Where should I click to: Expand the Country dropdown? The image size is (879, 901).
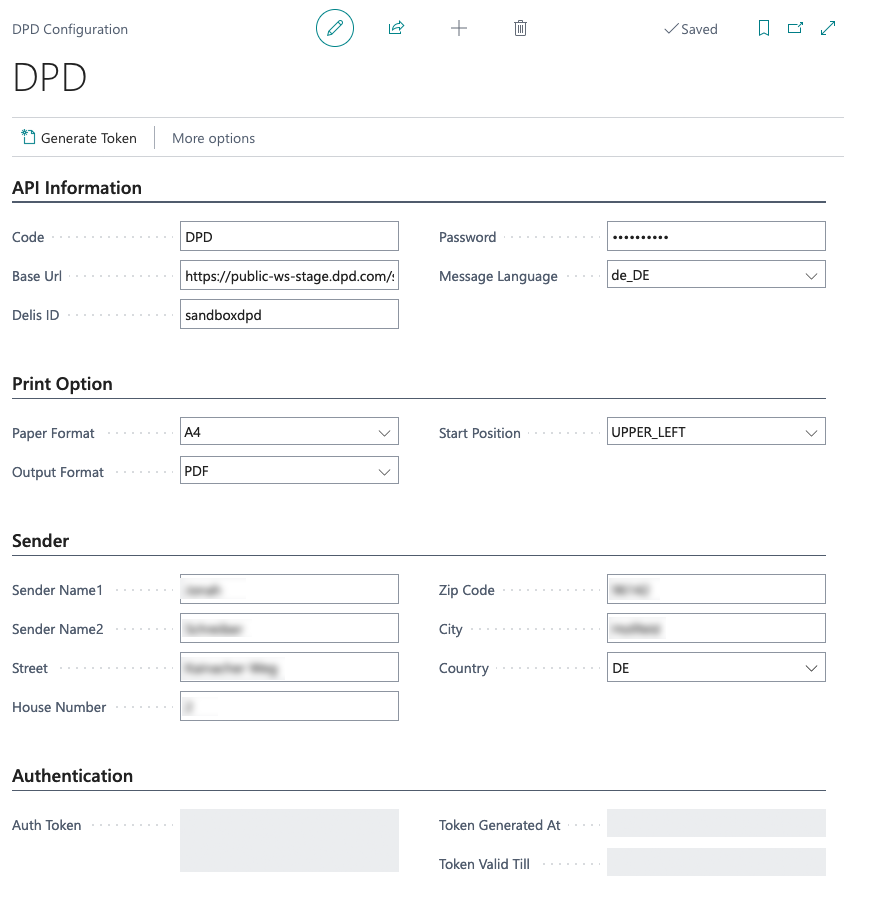(x=811, y=668)
